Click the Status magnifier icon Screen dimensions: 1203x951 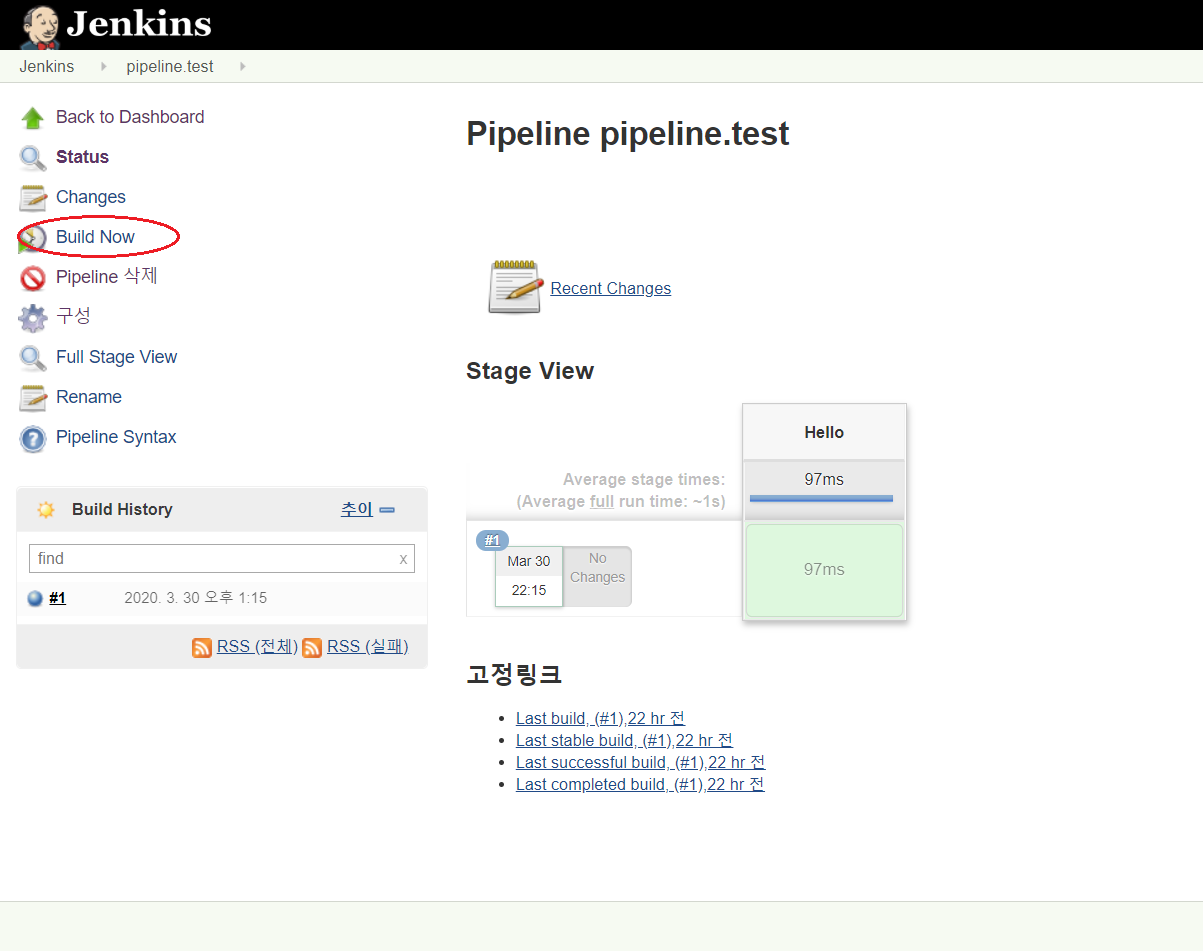tap(33, 158)
